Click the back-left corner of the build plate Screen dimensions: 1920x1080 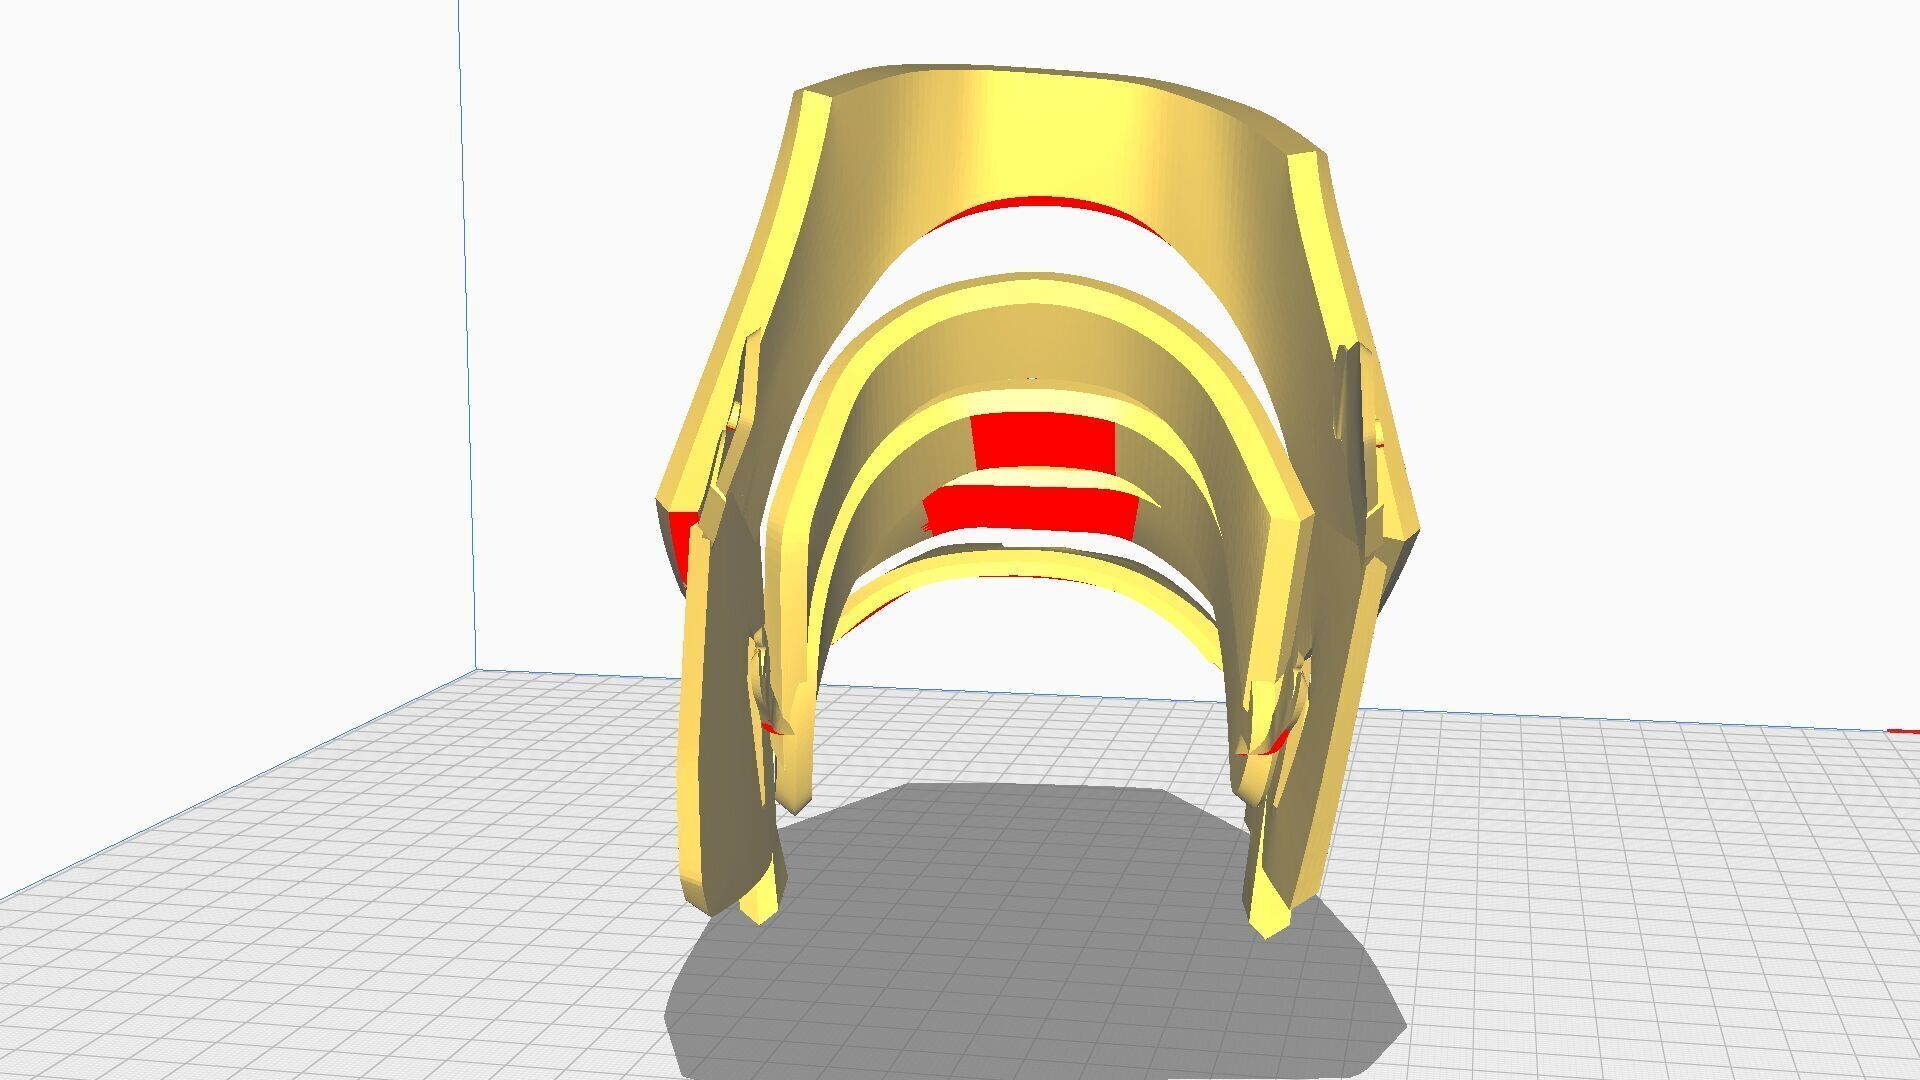tap(476, 669)
